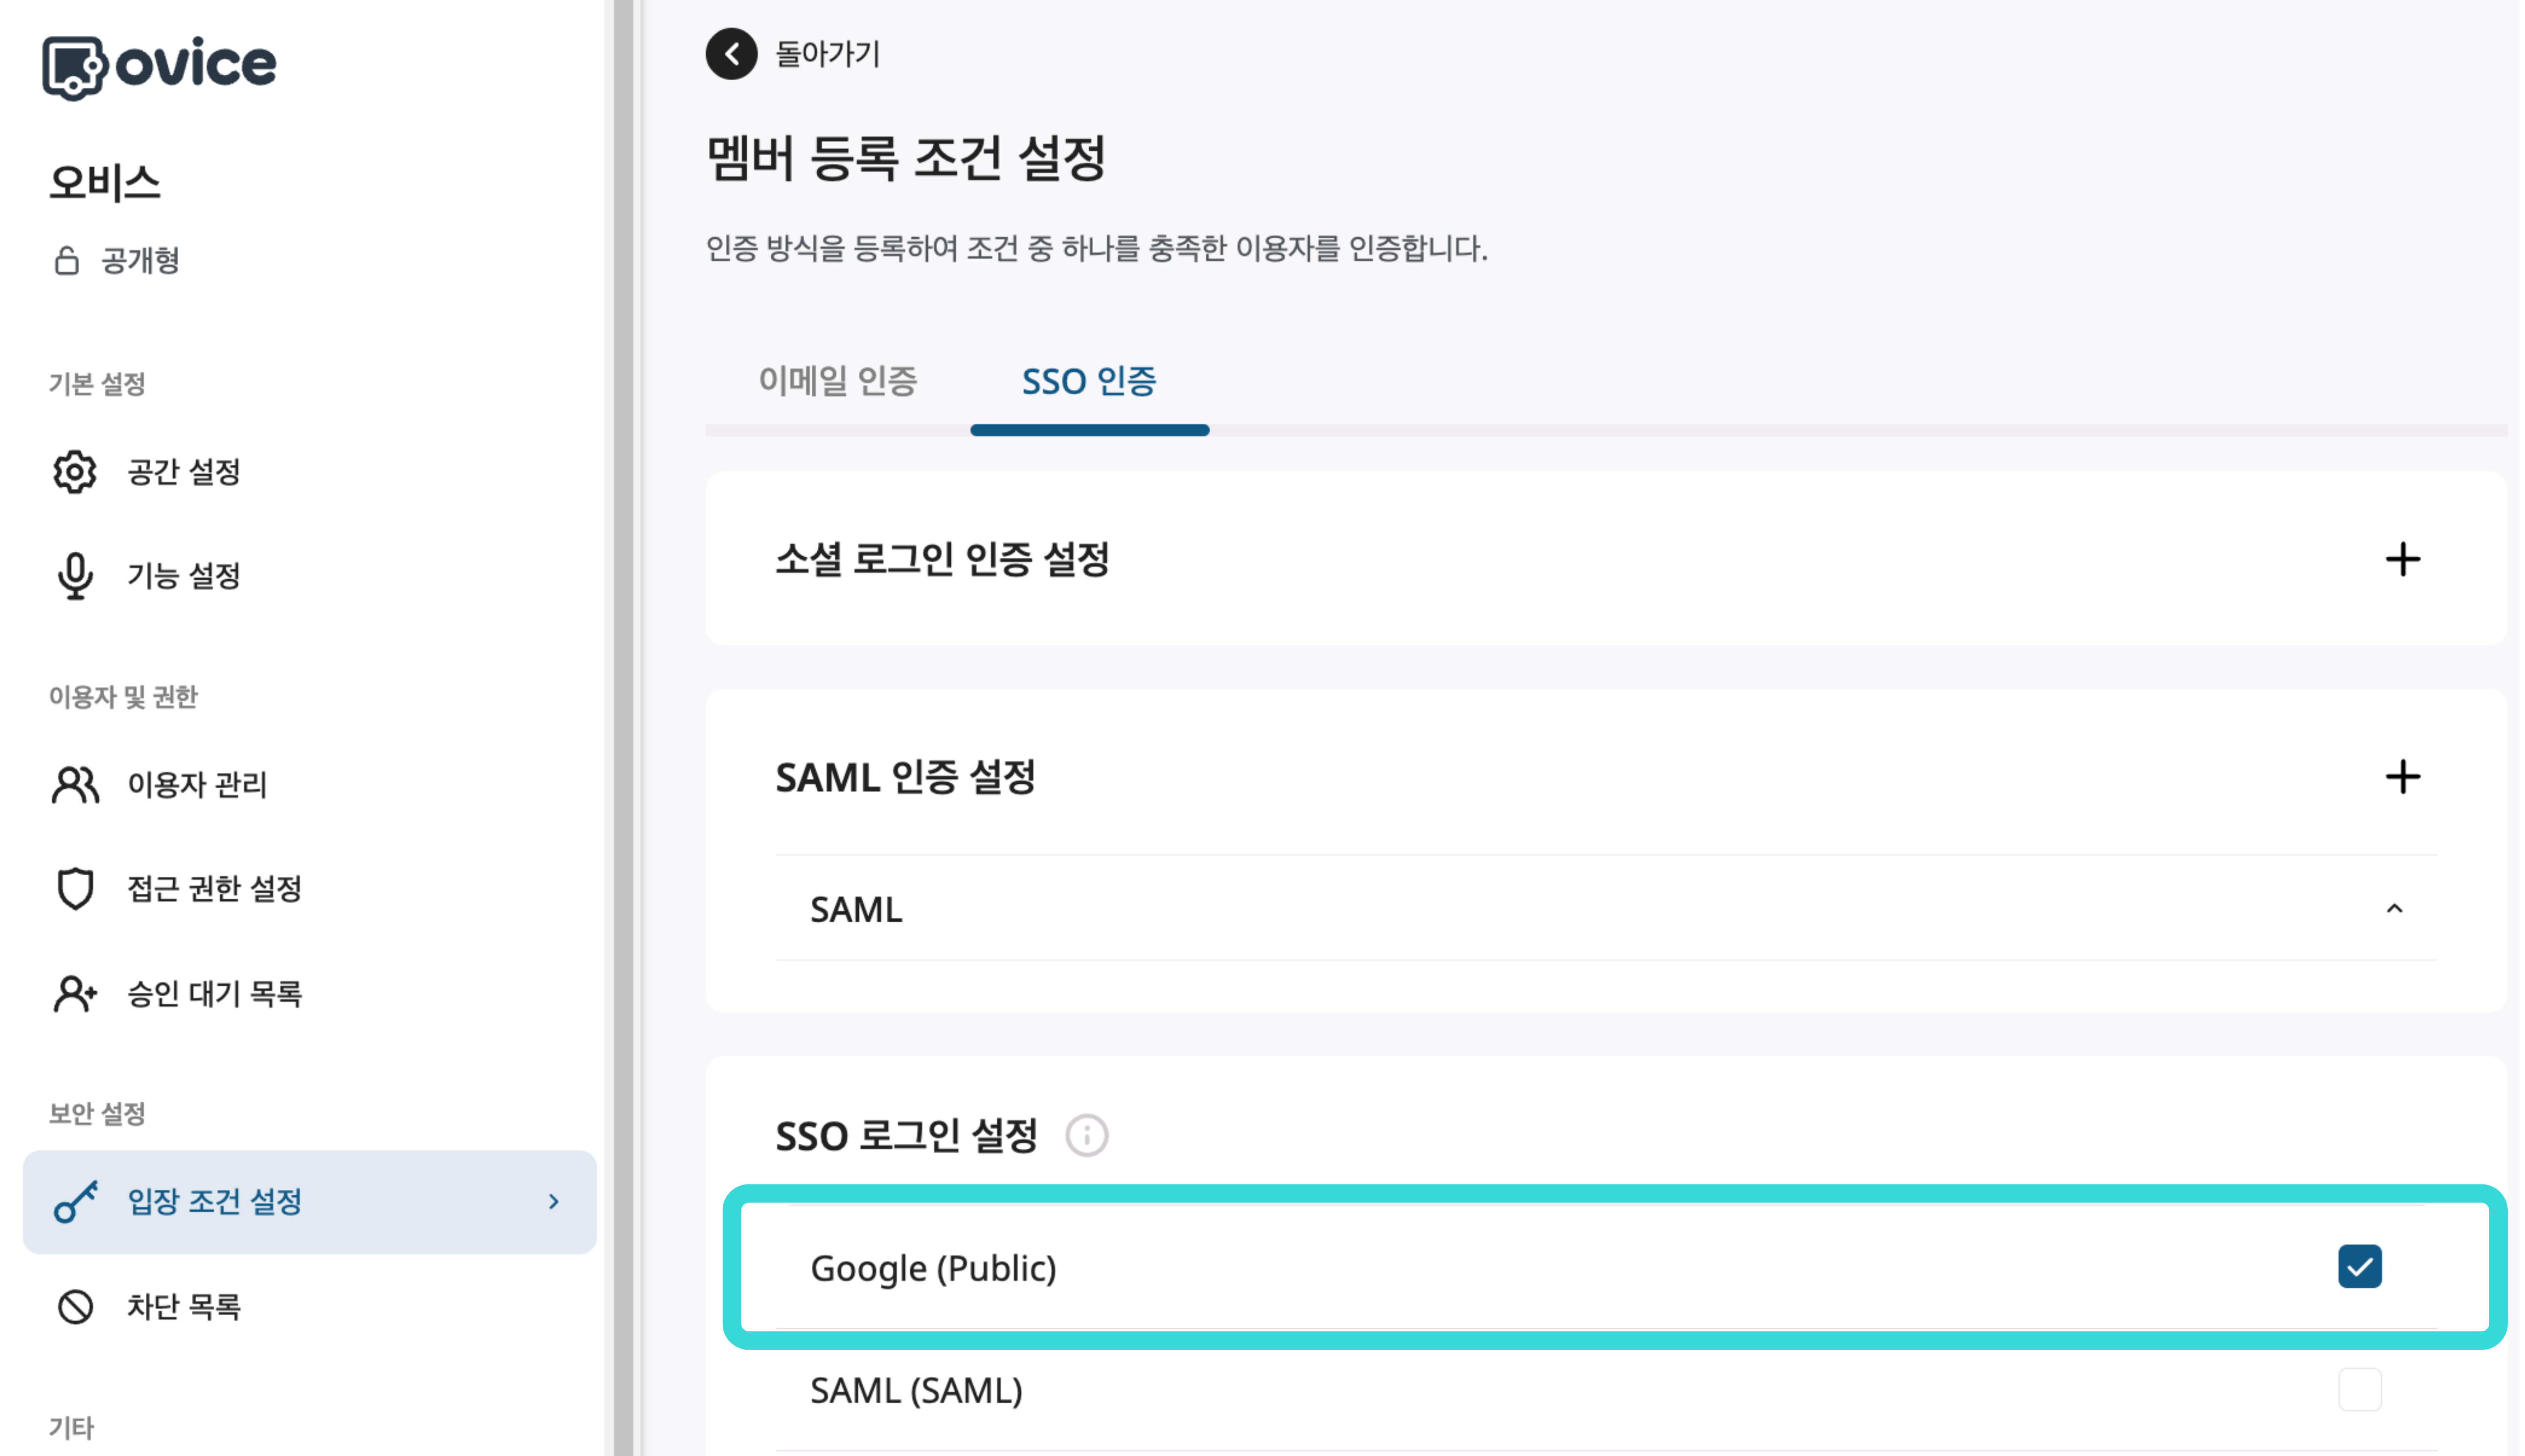This screenshot has width=2525, height=1456.
Task: Enable the SAML (SAML) checkbox
Action: point(2360,1389)
